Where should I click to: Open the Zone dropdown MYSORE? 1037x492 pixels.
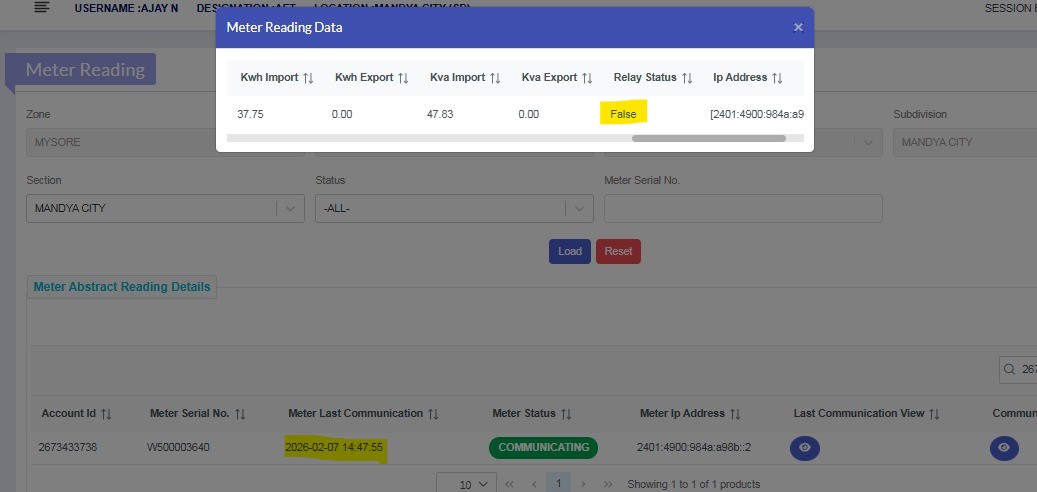click(165, 142)
